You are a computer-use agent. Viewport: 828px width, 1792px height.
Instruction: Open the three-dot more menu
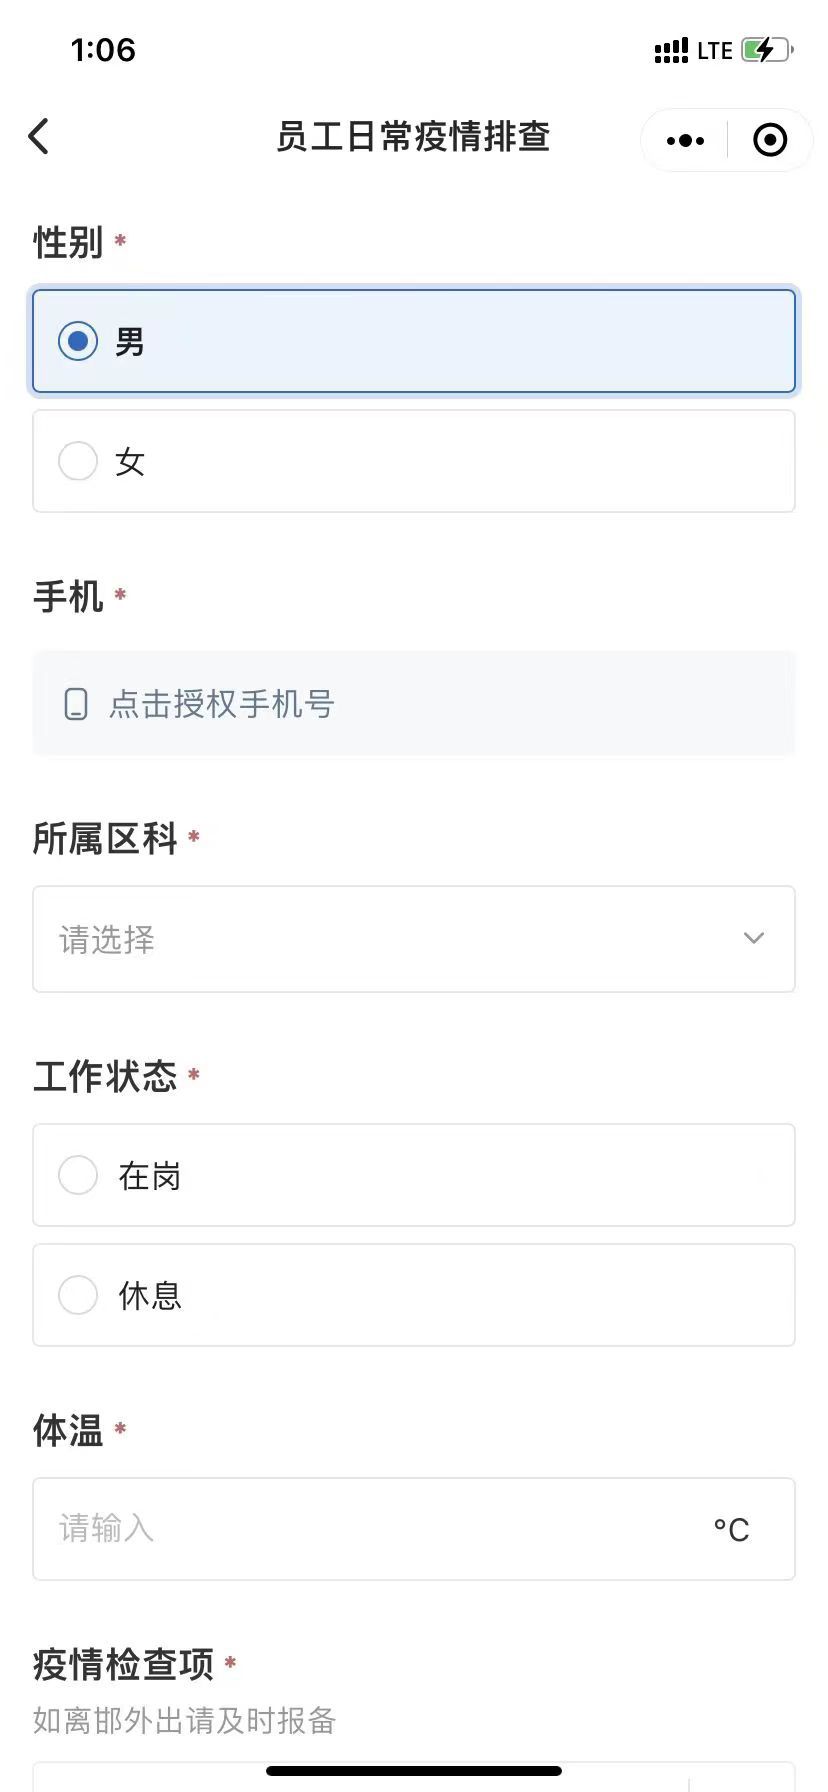pyautogui.click(x=685, y=141)
